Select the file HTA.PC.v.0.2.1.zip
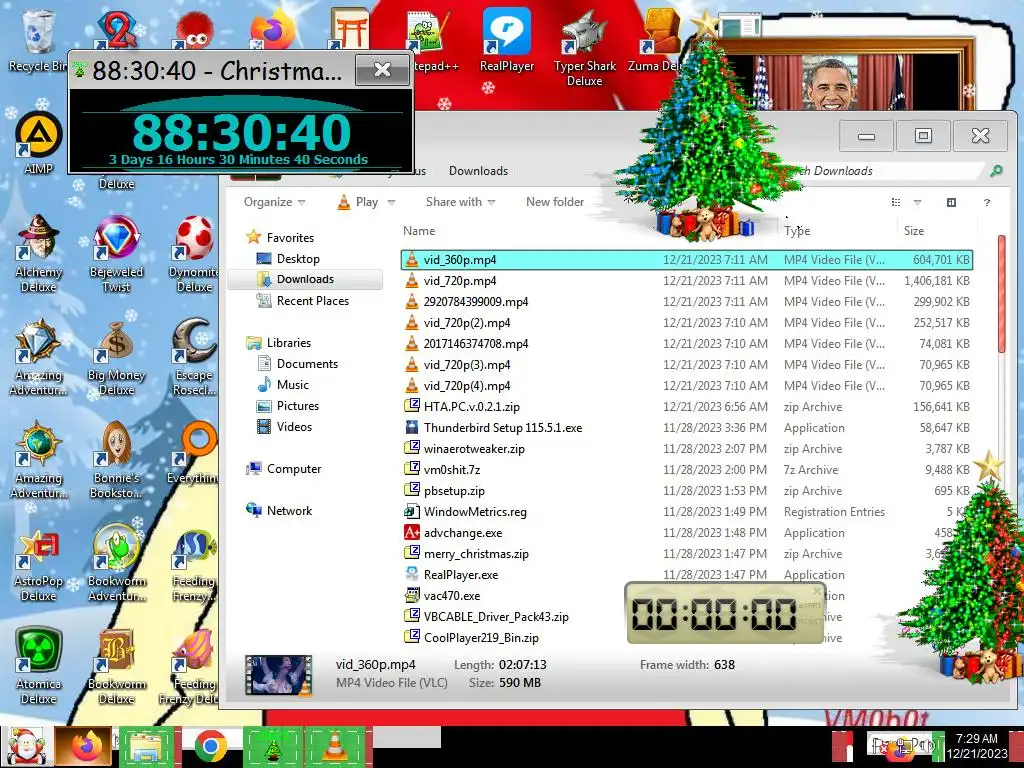The height and width of the screenshot is (768, 1024). point(687,407)
